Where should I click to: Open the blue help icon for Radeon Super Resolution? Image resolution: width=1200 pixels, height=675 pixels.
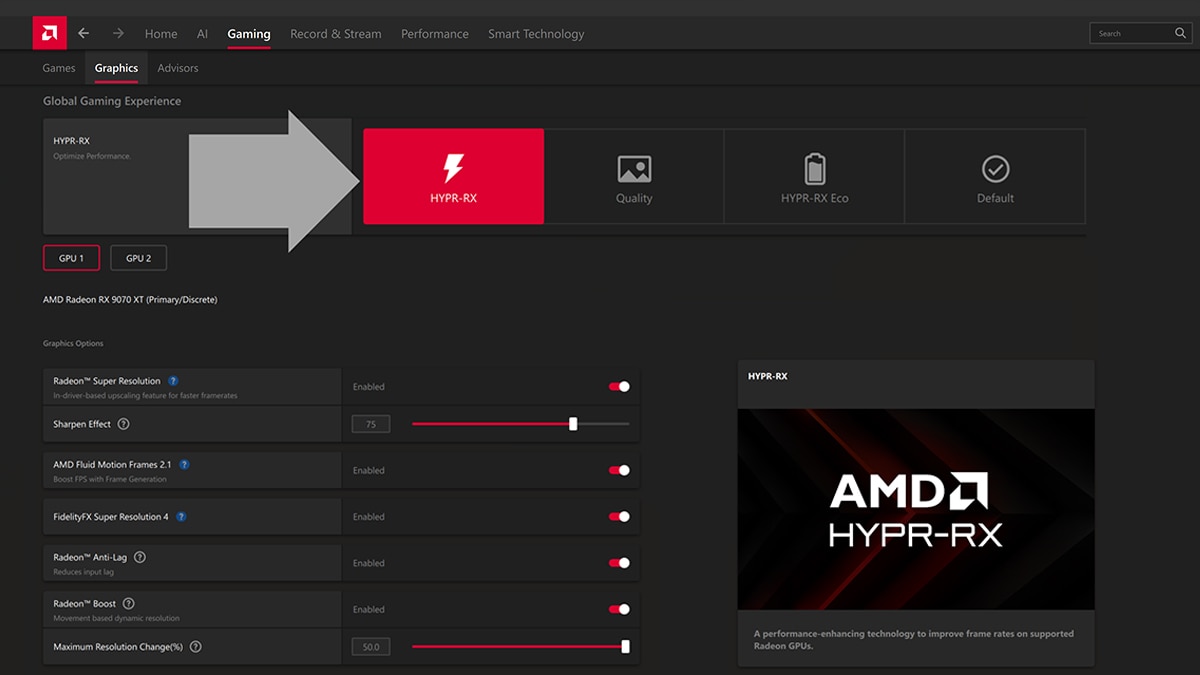(x=173, y=381)
